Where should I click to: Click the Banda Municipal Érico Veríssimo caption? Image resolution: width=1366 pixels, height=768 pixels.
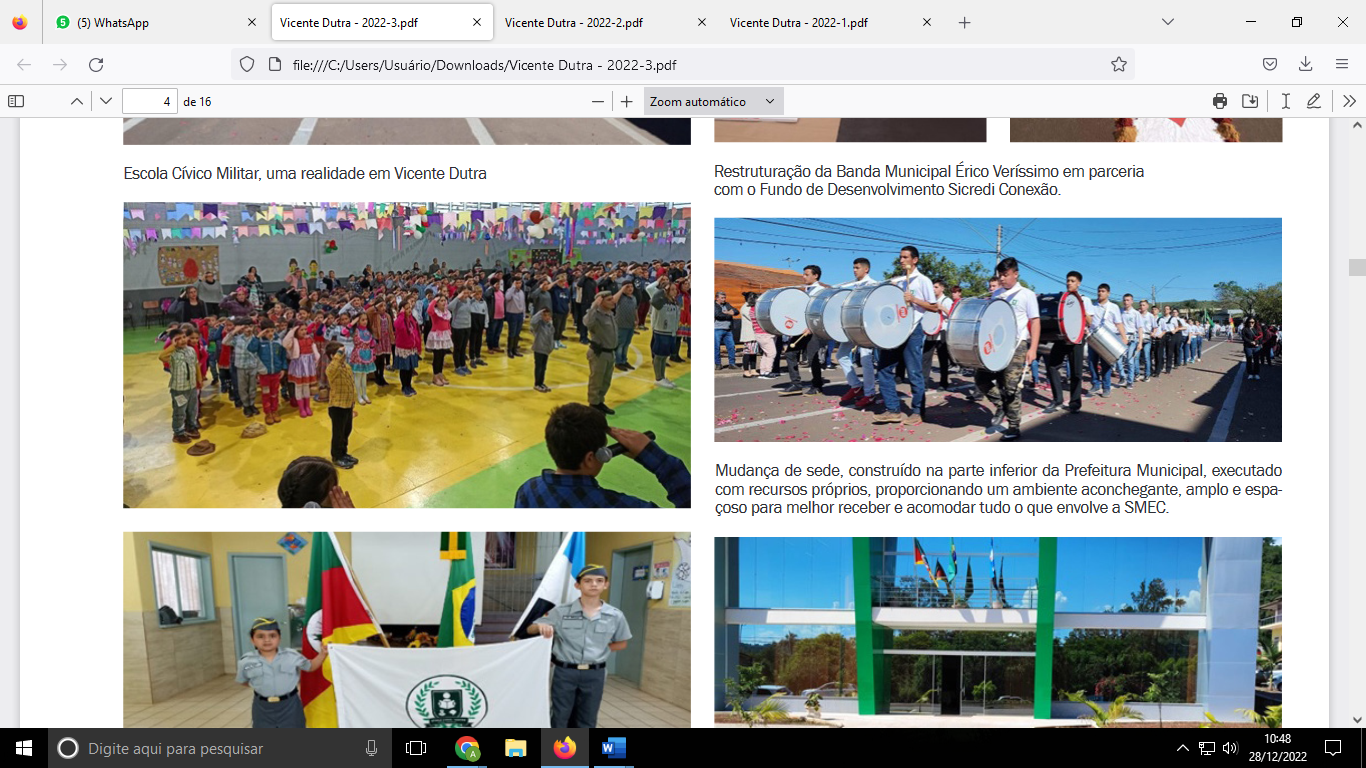pos(929,181)
